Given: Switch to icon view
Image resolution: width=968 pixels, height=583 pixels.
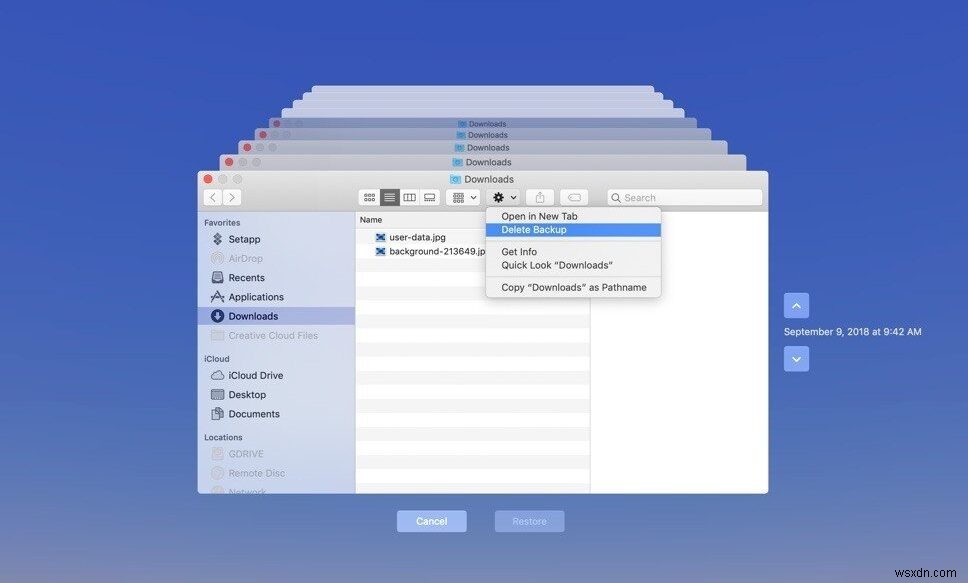Looking at the screenshot, I should [x=368, y=197].
